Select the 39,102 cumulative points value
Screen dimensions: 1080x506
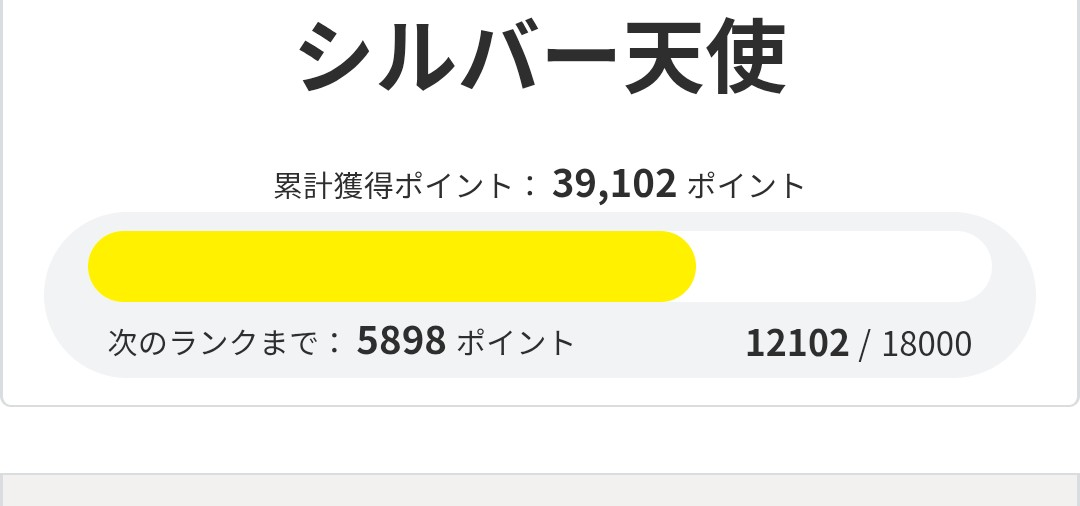614,184
